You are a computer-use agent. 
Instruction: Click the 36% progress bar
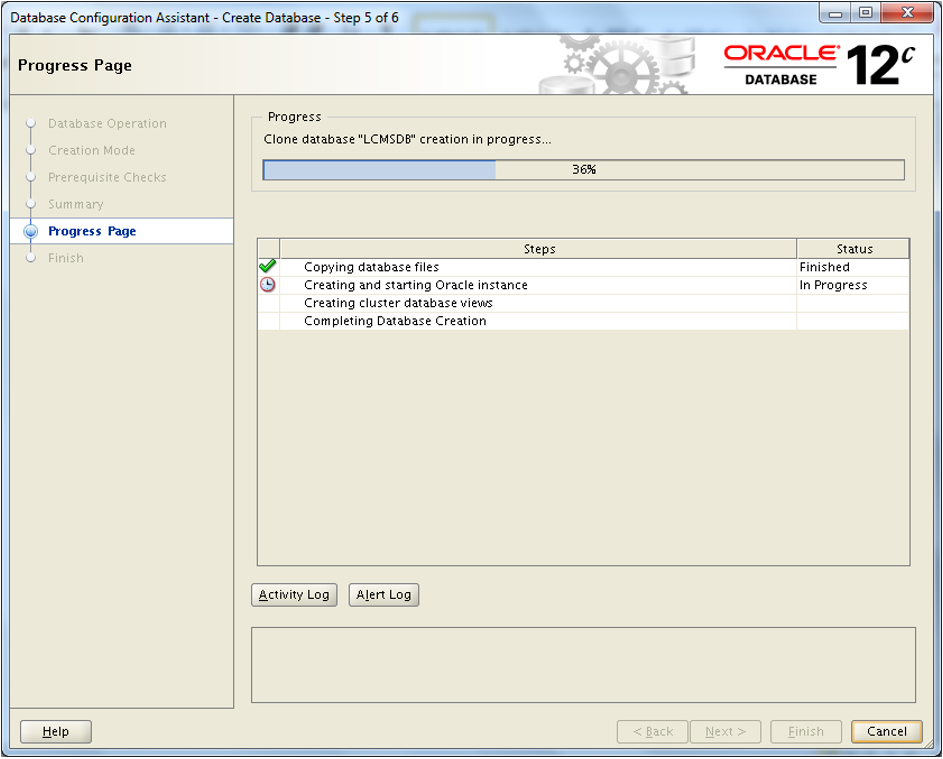(x=583, y=170)
